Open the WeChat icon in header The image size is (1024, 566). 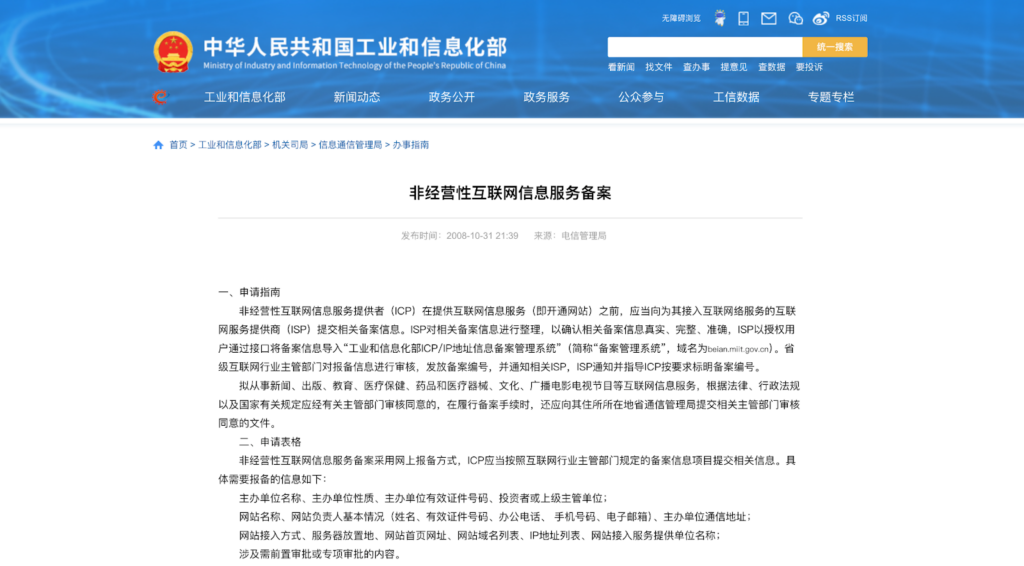coord(795,18)
